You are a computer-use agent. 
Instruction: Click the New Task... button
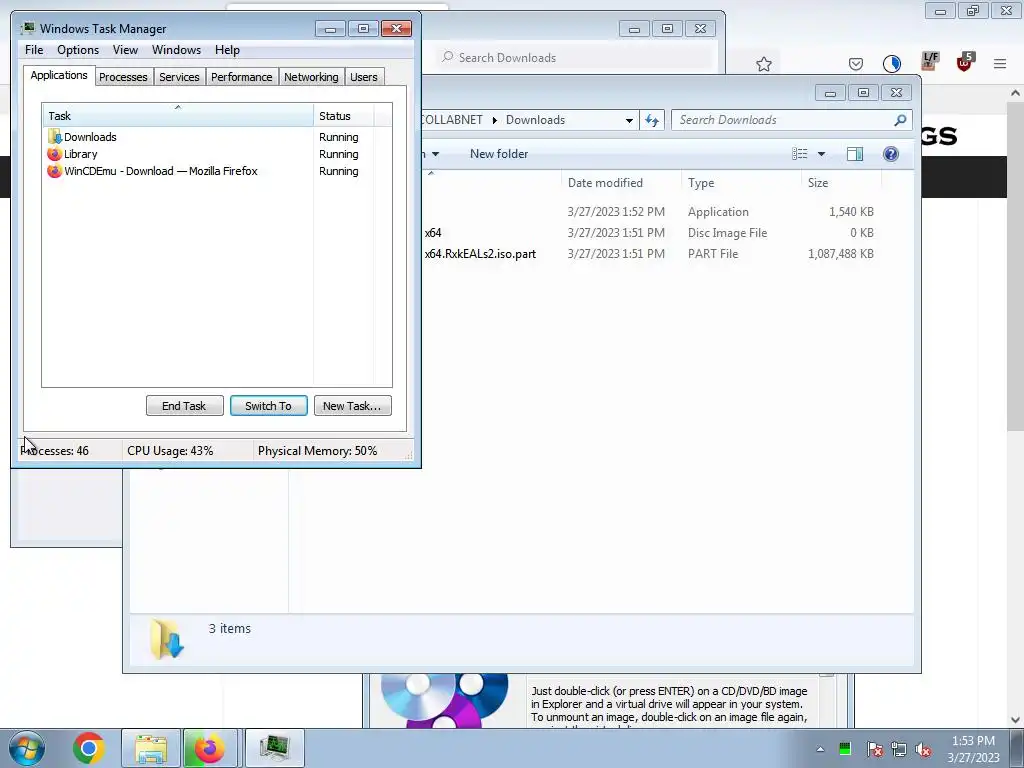pyautogui.click(x=353, y=406)
